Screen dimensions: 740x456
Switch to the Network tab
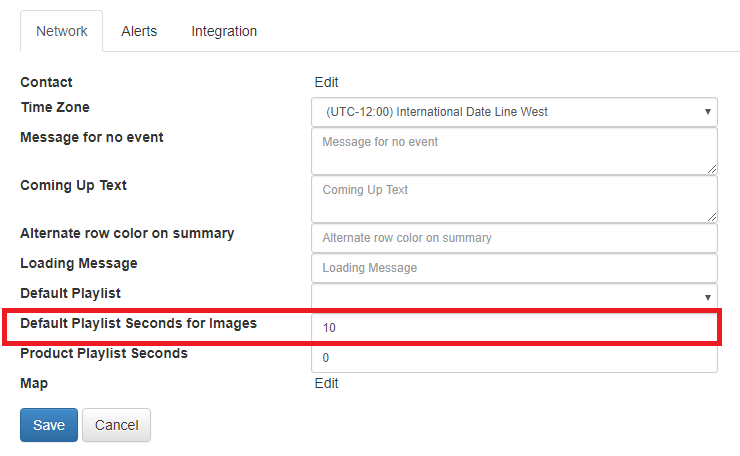coord(61,31)
